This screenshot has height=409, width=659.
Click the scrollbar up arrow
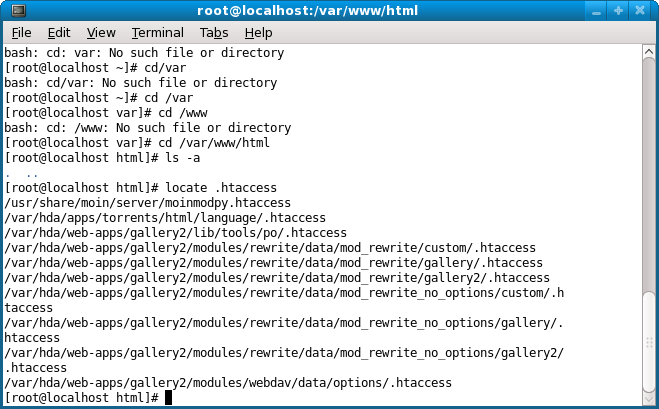[x=648, y=52]
